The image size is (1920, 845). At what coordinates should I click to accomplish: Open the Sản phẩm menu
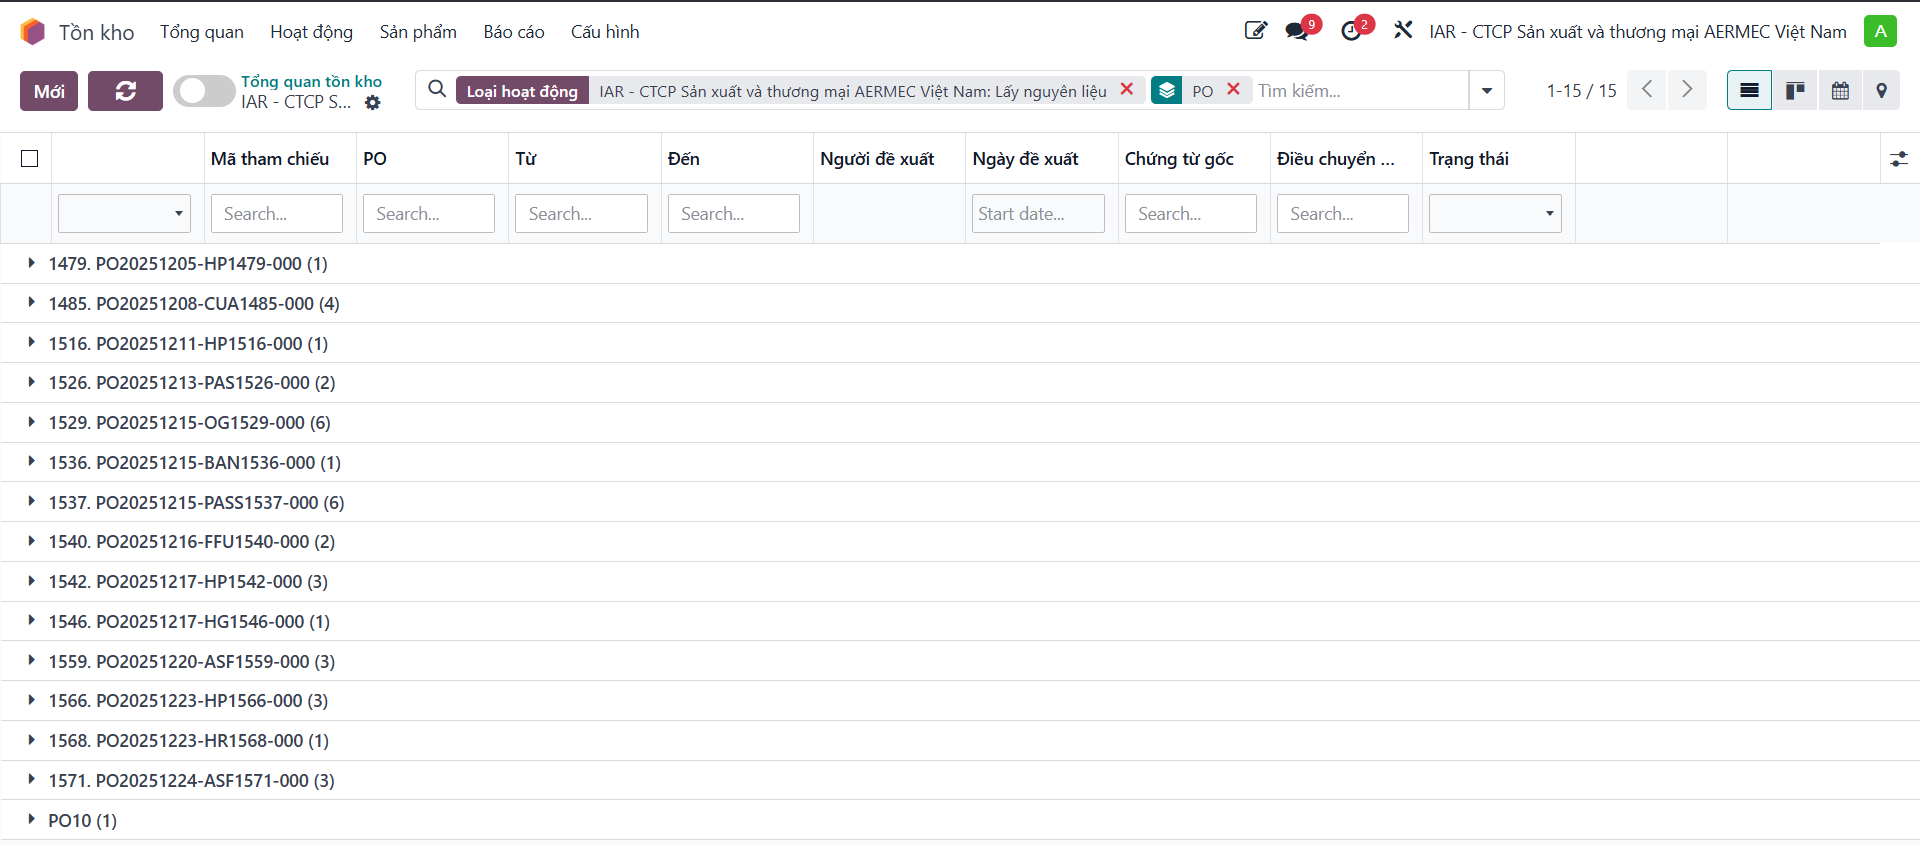pyautogui.click(x=418, y=32)
